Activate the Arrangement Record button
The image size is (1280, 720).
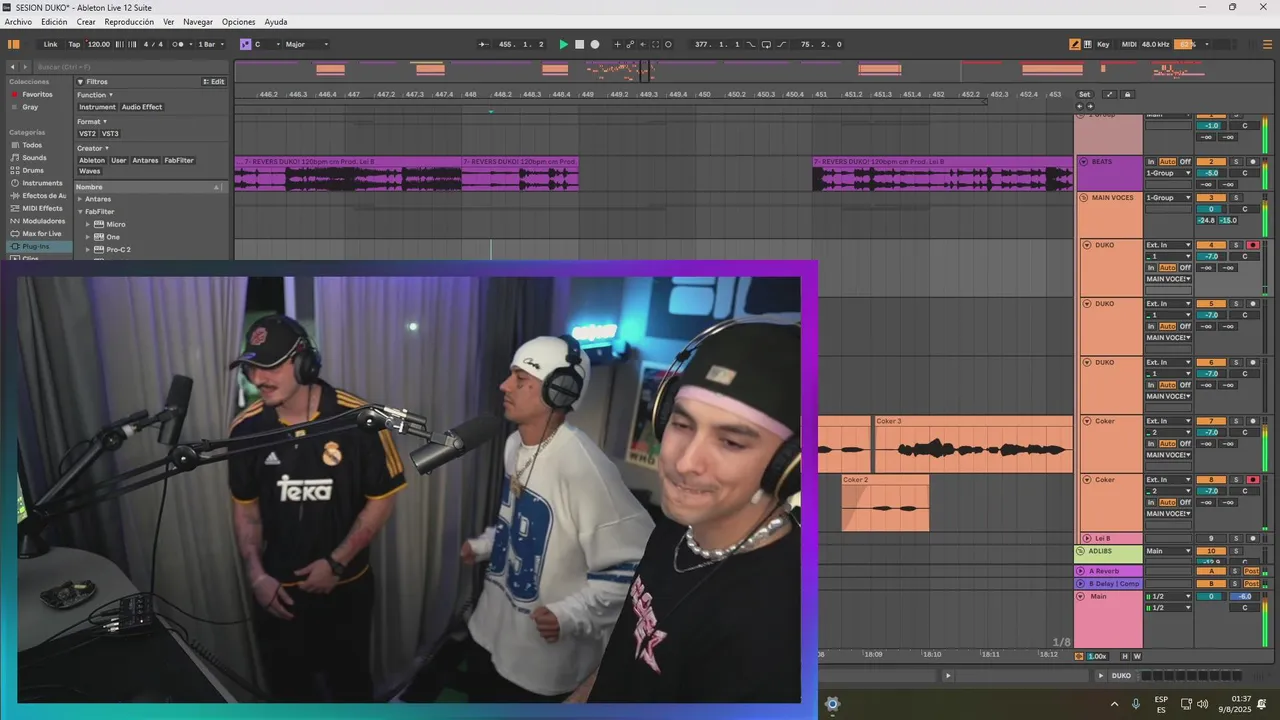(x=595, y=44)
